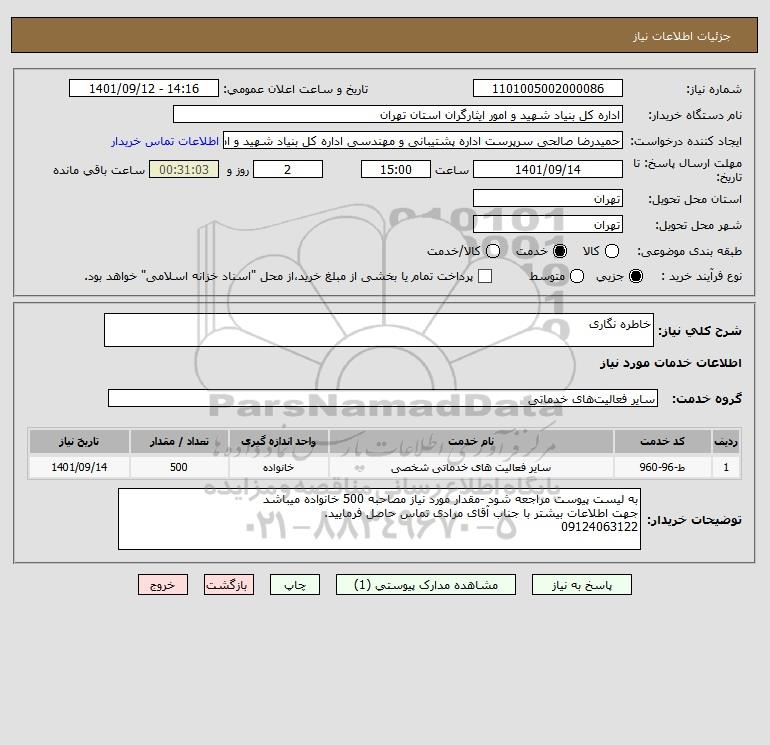Select the کالا radio button

point(611,251)
